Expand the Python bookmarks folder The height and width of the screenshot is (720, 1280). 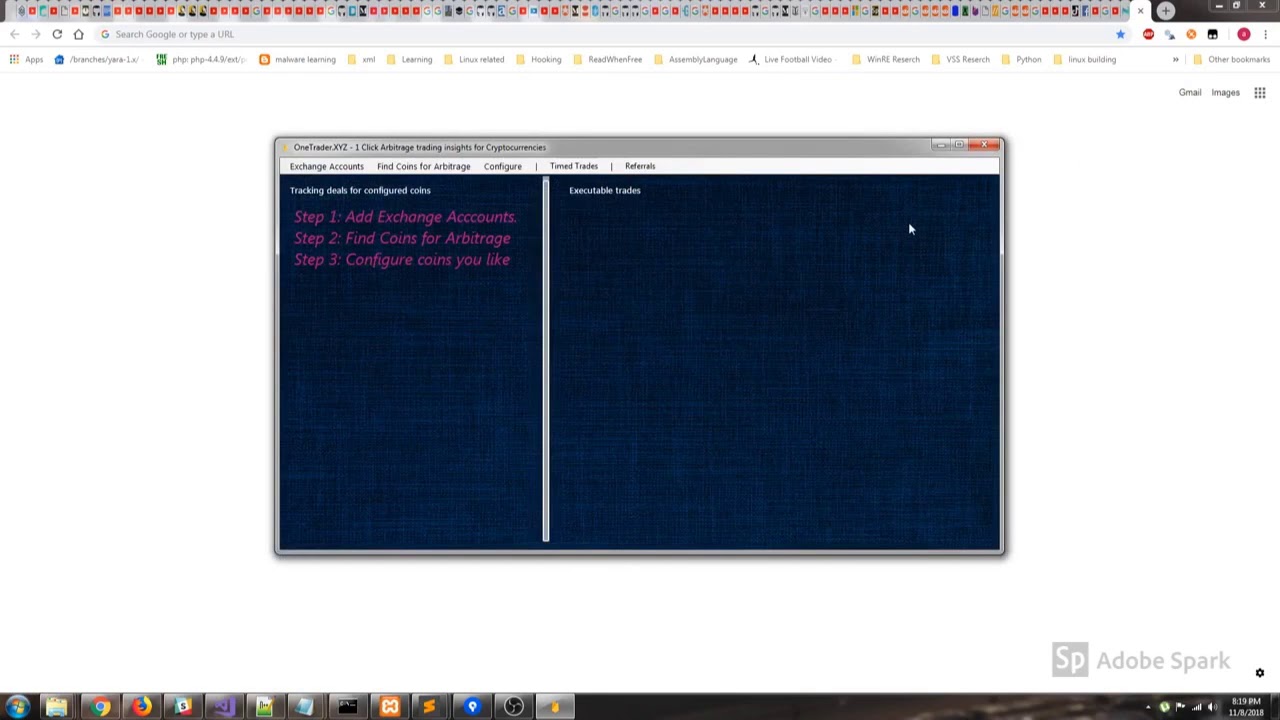coord(1021,59)
